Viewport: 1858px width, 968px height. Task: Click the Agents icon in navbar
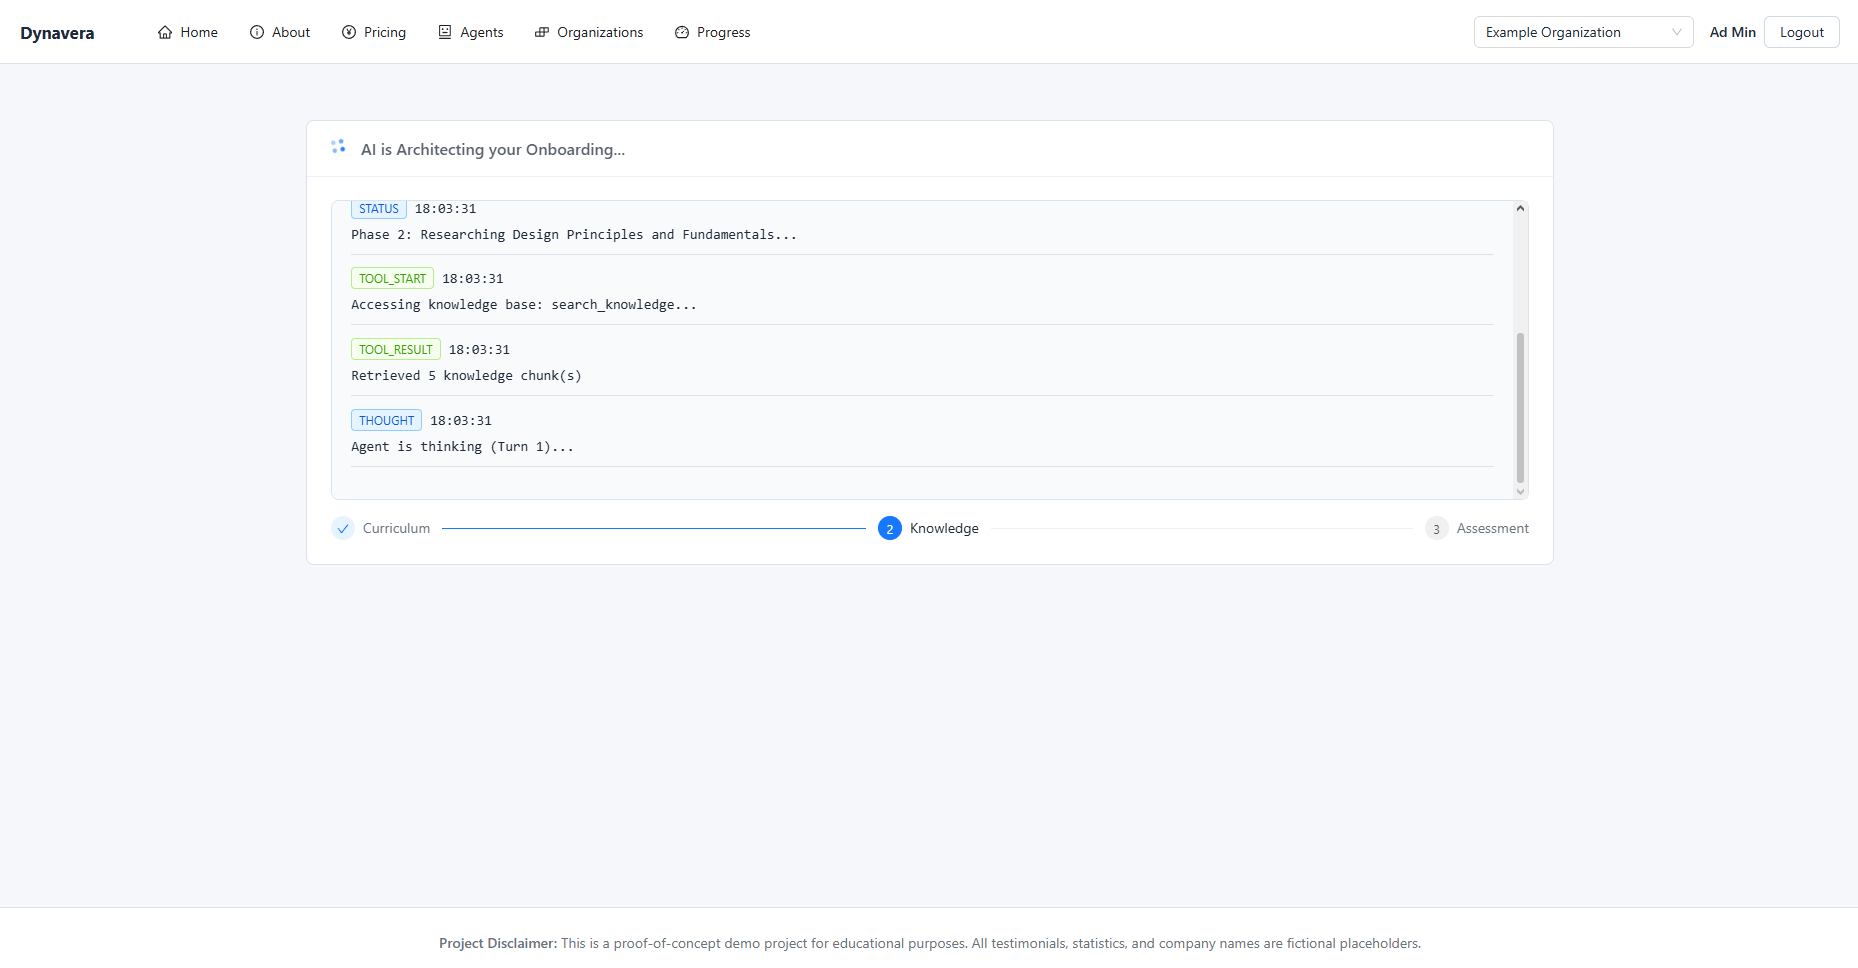[445, 32]
